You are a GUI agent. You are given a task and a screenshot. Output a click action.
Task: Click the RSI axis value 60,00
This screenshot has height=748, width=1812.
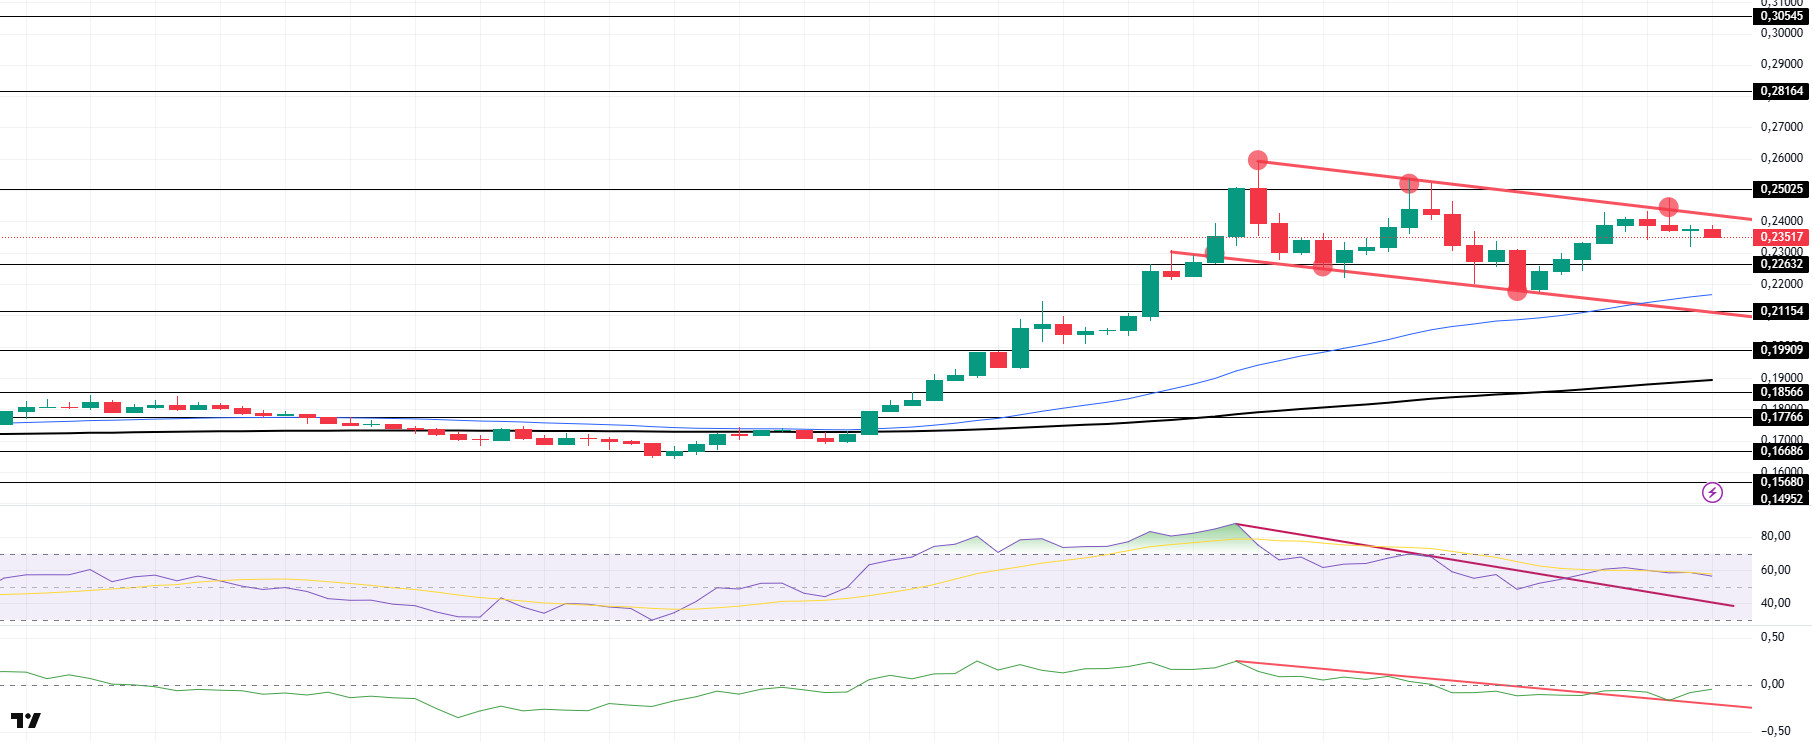tap(1775, 570)
